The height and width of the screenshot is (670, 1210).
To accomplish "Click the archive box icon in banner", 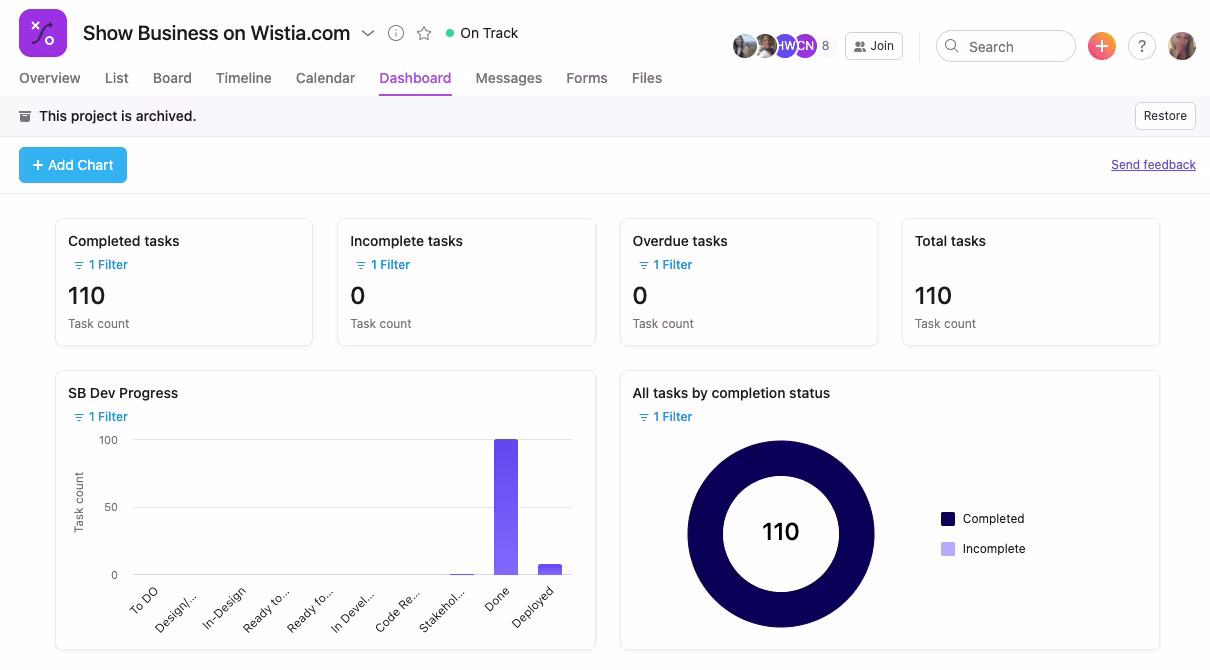I will pos(25,116).
